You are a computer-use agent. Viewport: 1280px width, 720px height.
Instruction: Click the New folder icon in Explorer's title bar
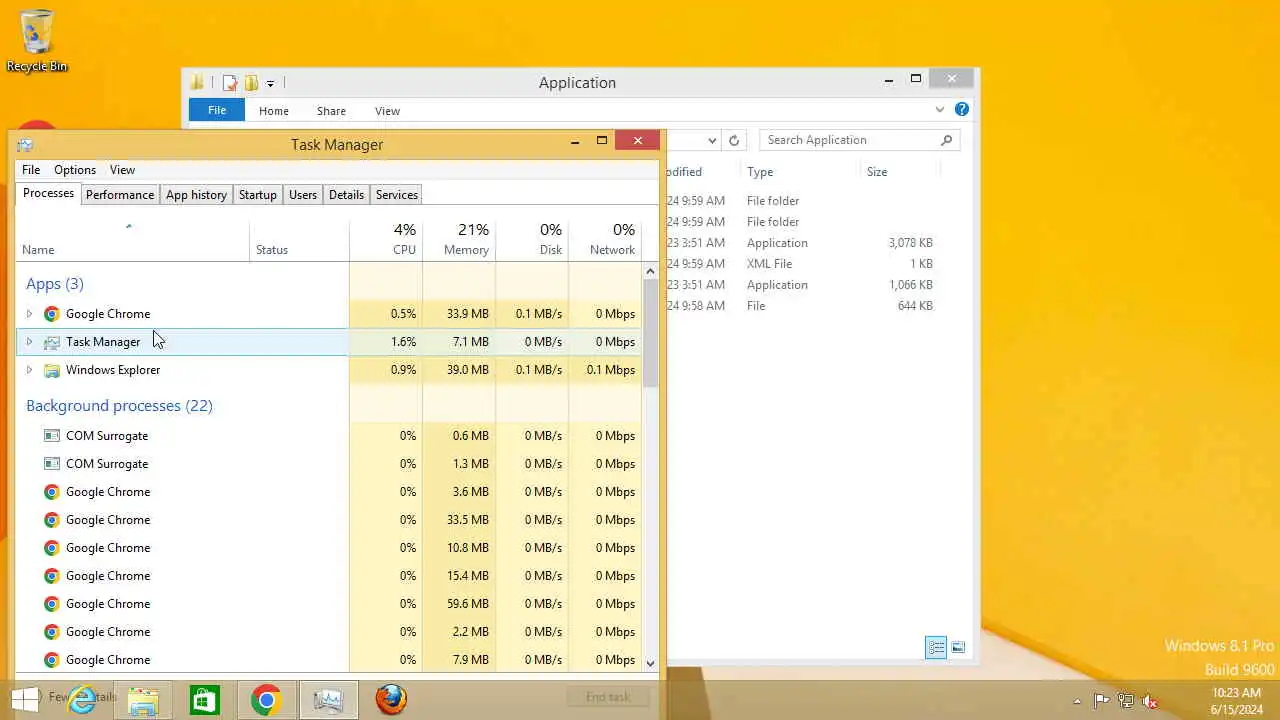click(x=251, y=83)
